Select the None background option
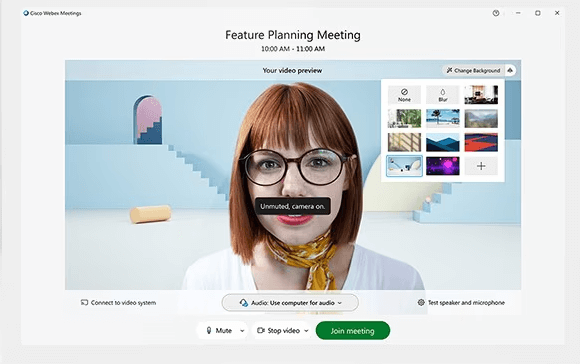The image size is (580, 364). coord(404,95)
